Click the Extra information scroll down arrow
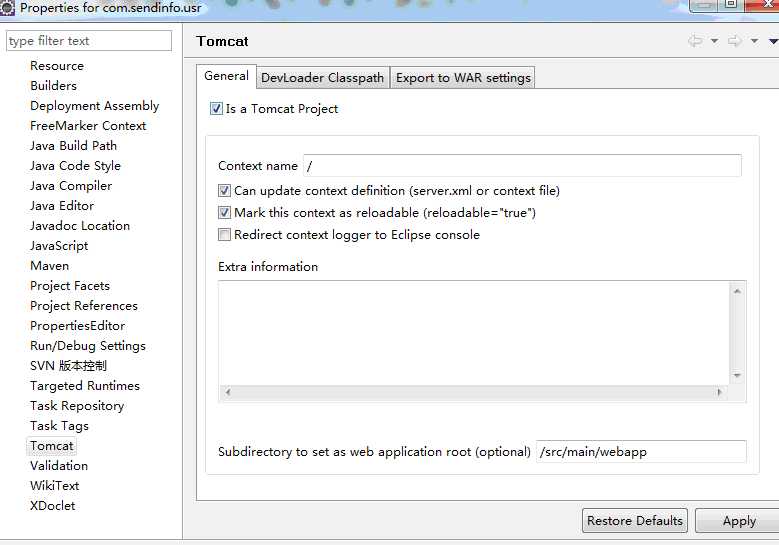Screen dimensions: 779x545 coord(737,376)
